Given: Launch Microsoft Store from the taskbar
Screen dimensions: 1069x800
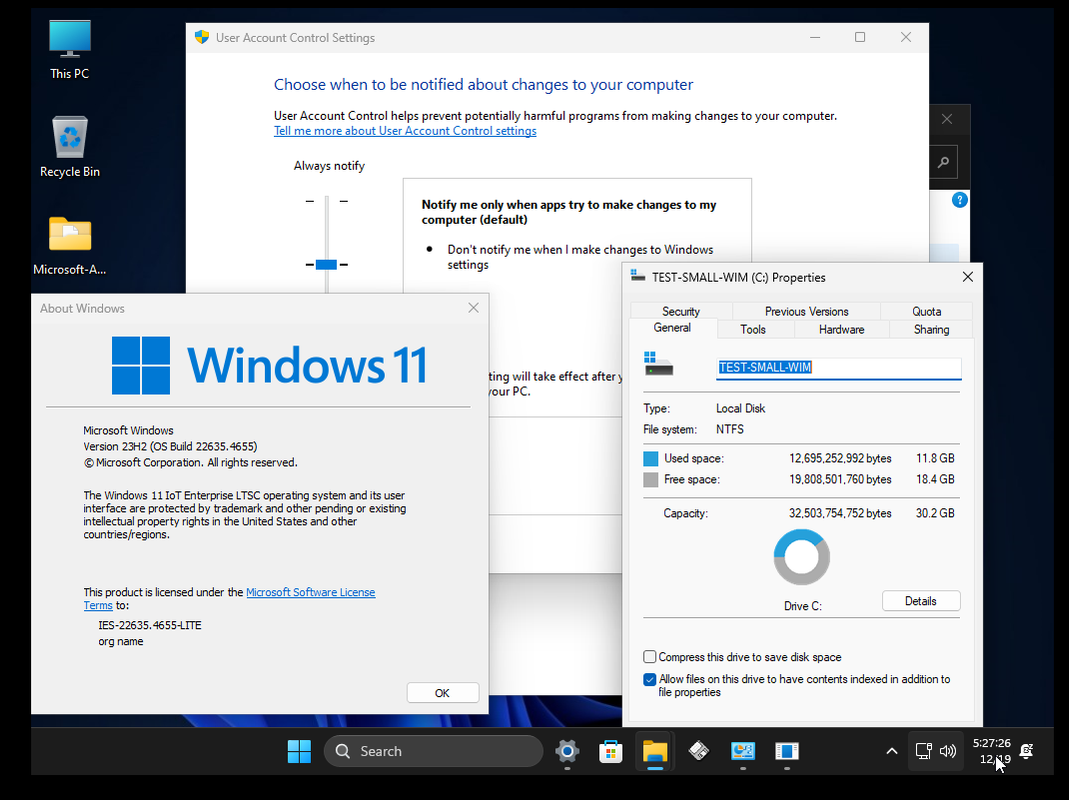Looking at the screenshot, I should pos(610,751).
